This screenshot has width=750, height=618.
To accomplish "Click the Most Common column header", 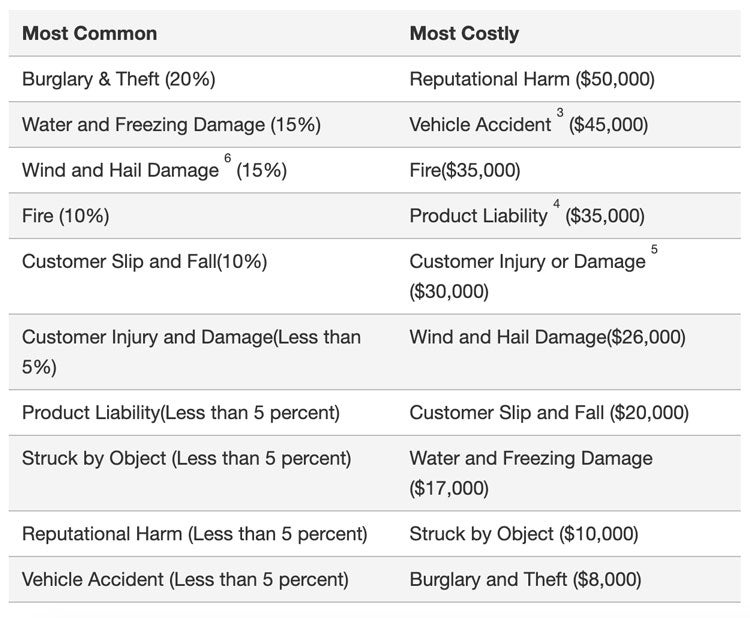I will coord(89,33).
